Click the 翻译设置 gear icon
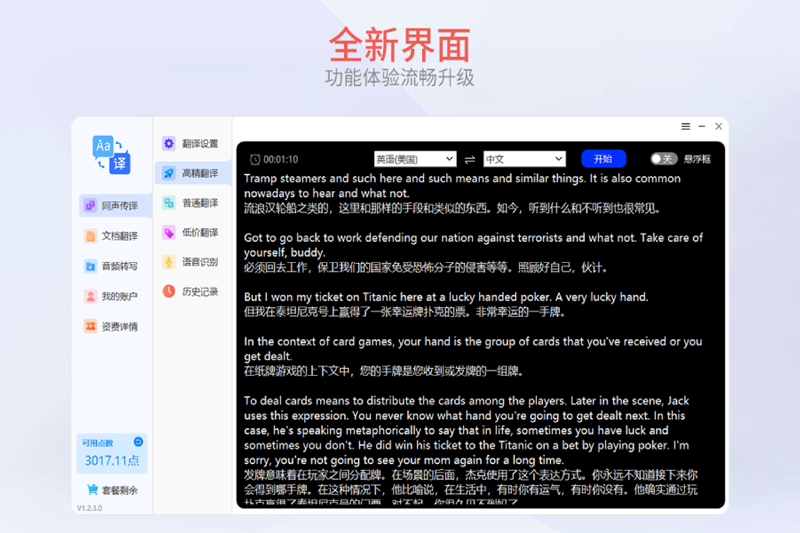Screen dimensions: 800x533 point(169,144)
